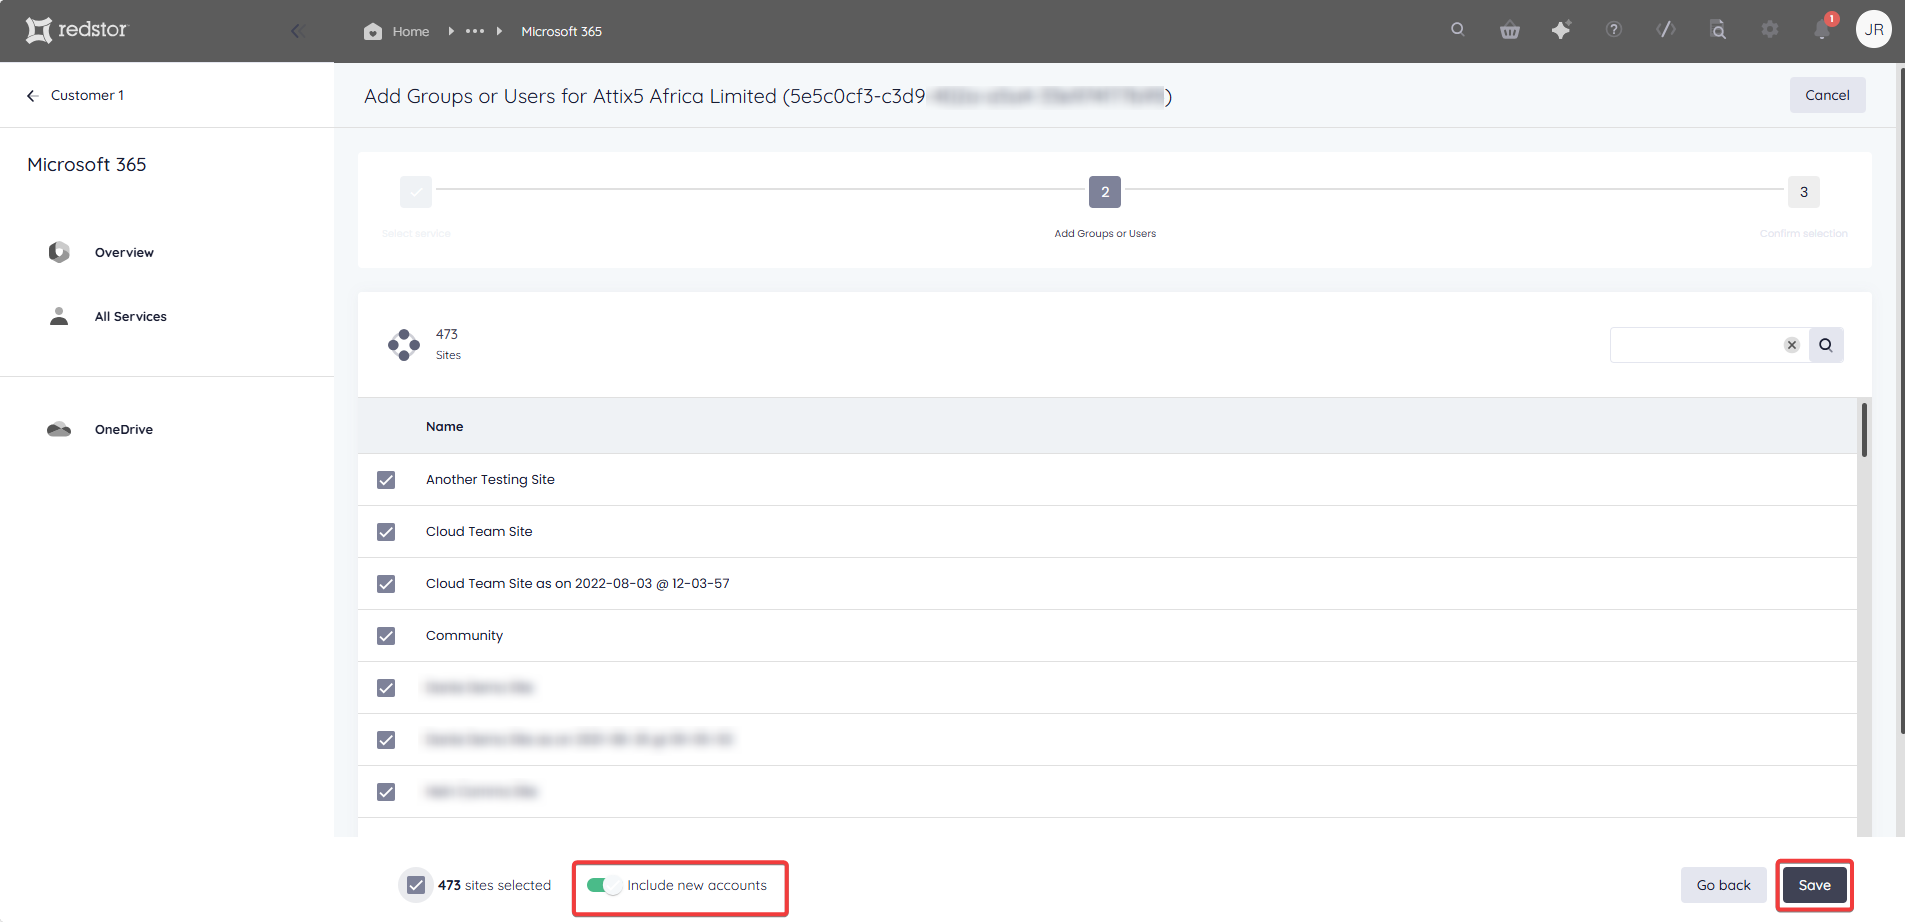Open the settings gear icon
The width and height of the screenshot is (1905, 922).
tap(1770, 30)
